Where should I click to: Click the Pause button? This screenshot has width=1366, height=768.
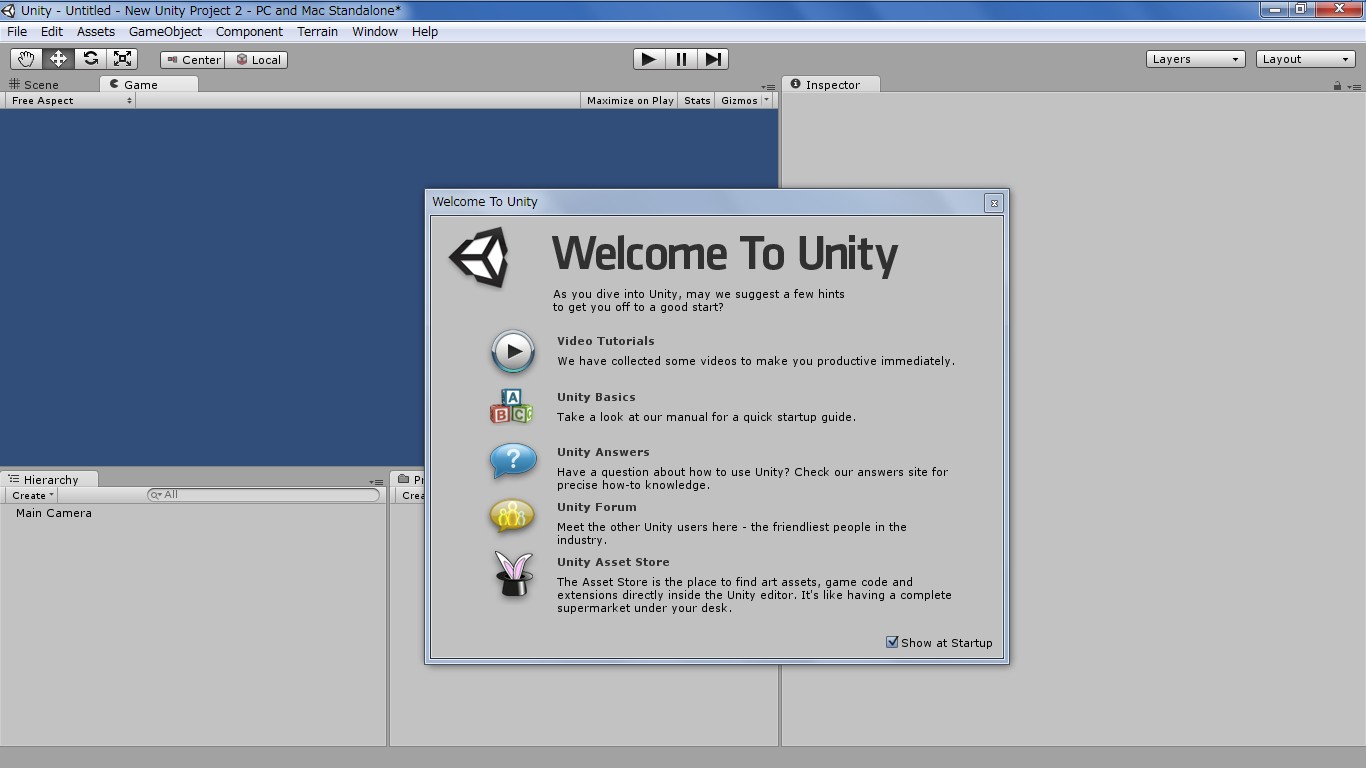tap(681, 59)
